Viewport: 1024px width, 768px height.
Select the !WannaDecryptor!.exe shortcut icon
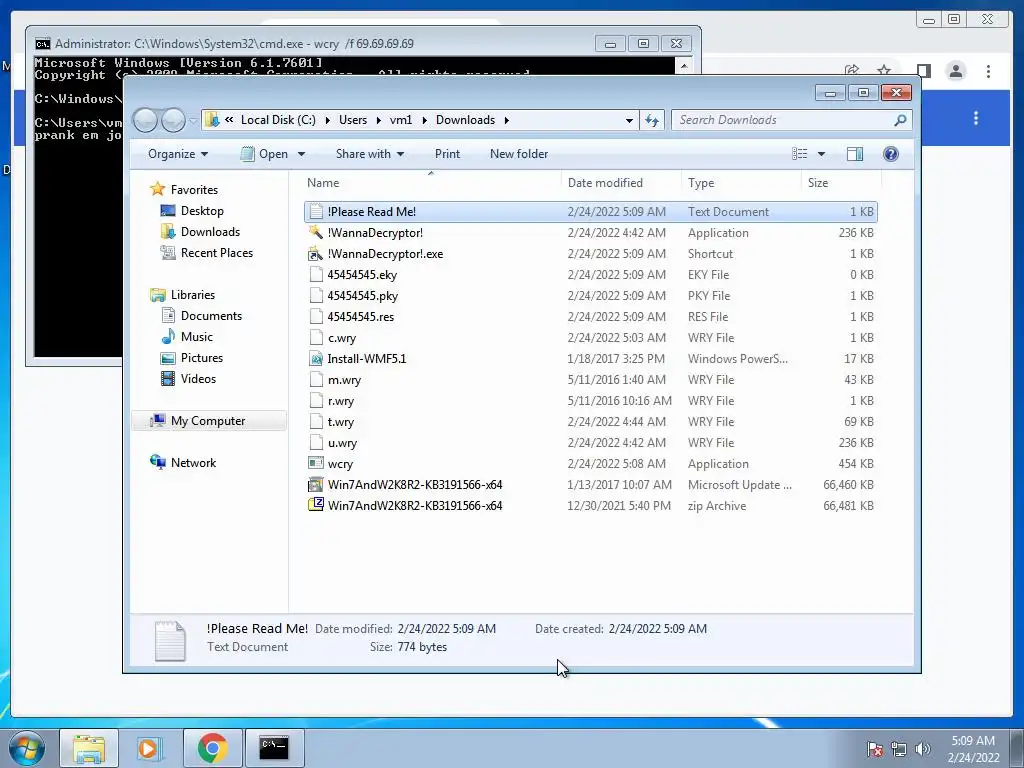point(316,253)
